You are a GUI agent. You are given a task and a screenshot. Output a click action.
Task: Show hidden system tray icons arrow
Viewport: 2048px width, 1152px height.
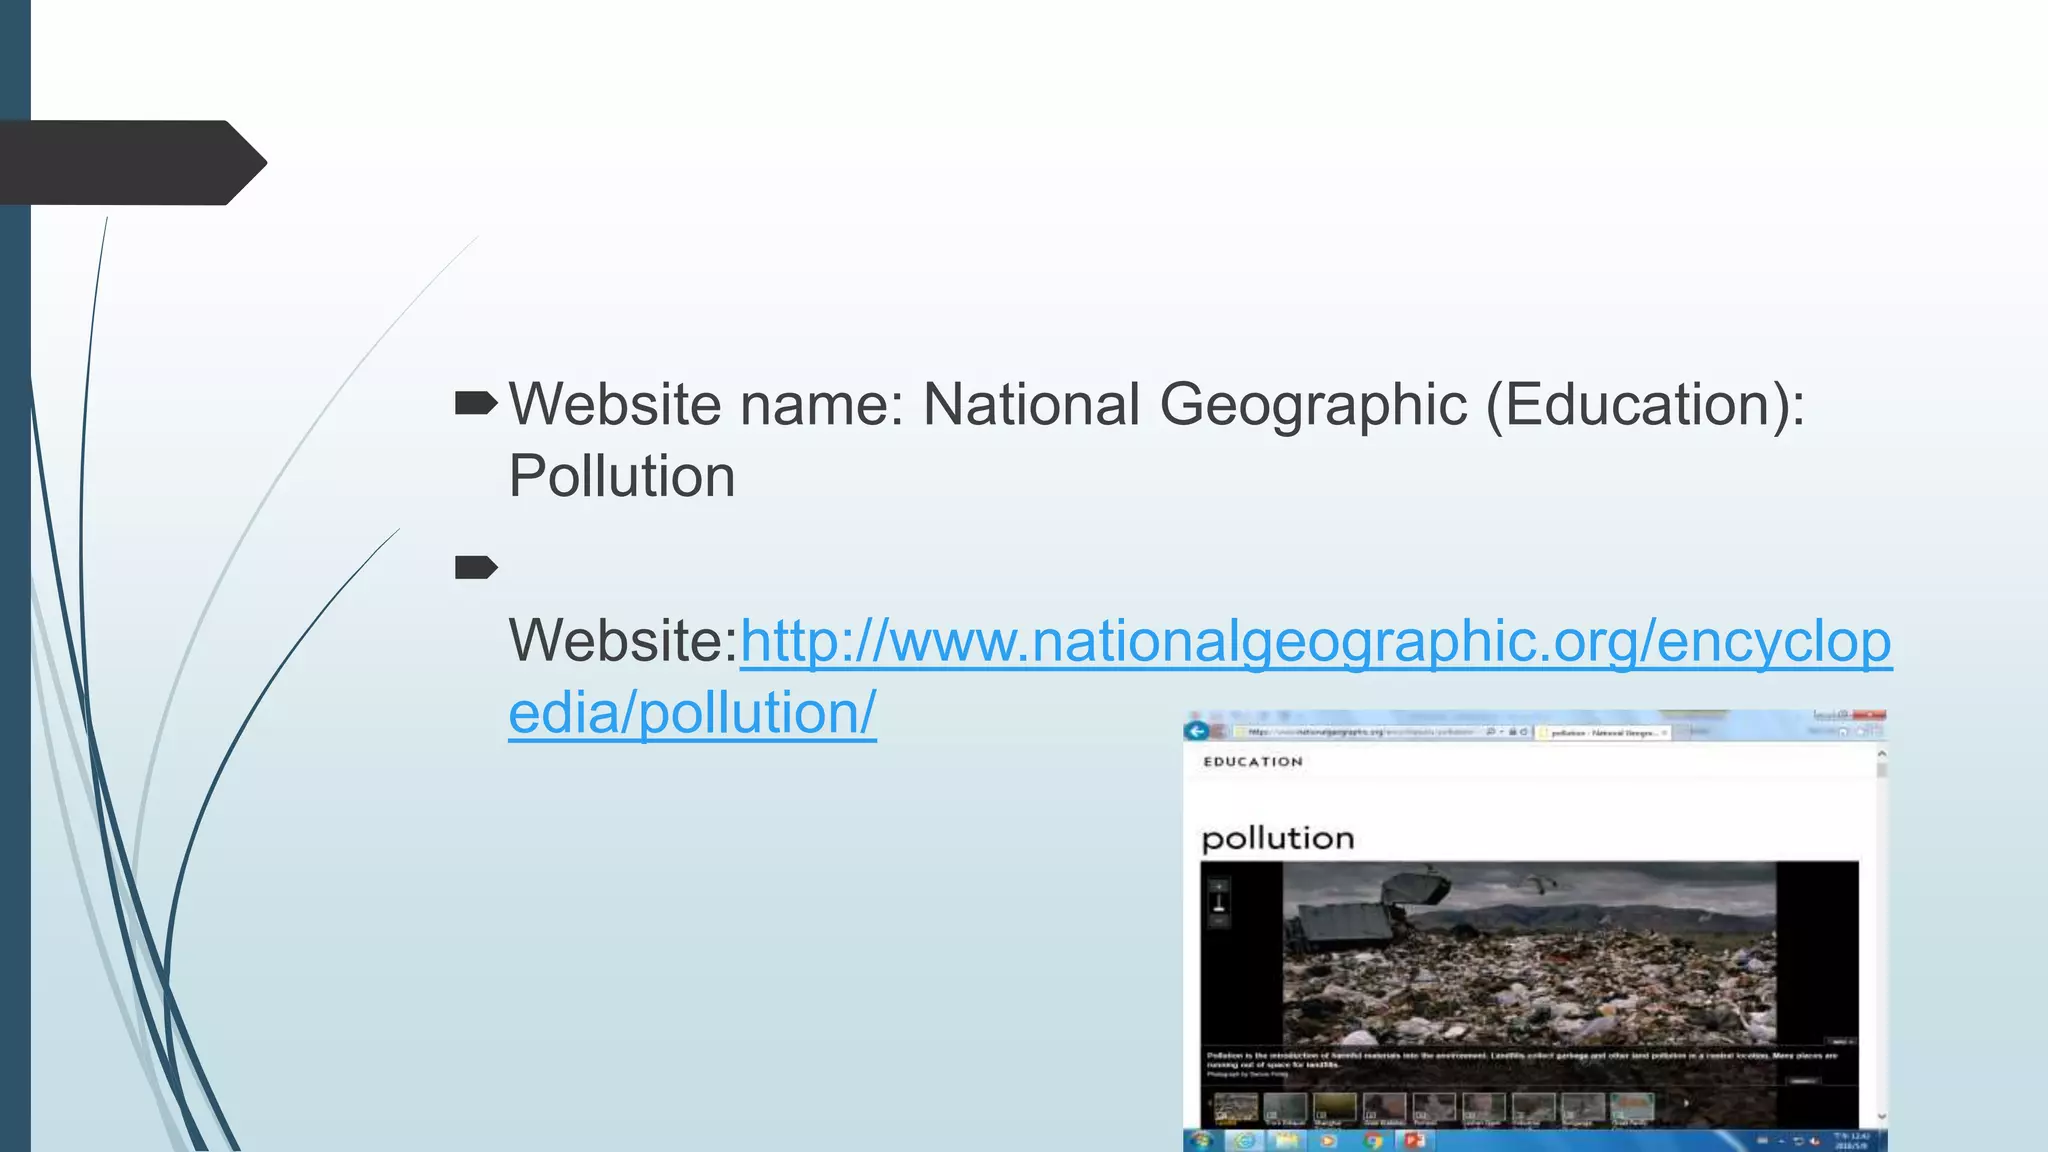click(x=1782, y=1141)
